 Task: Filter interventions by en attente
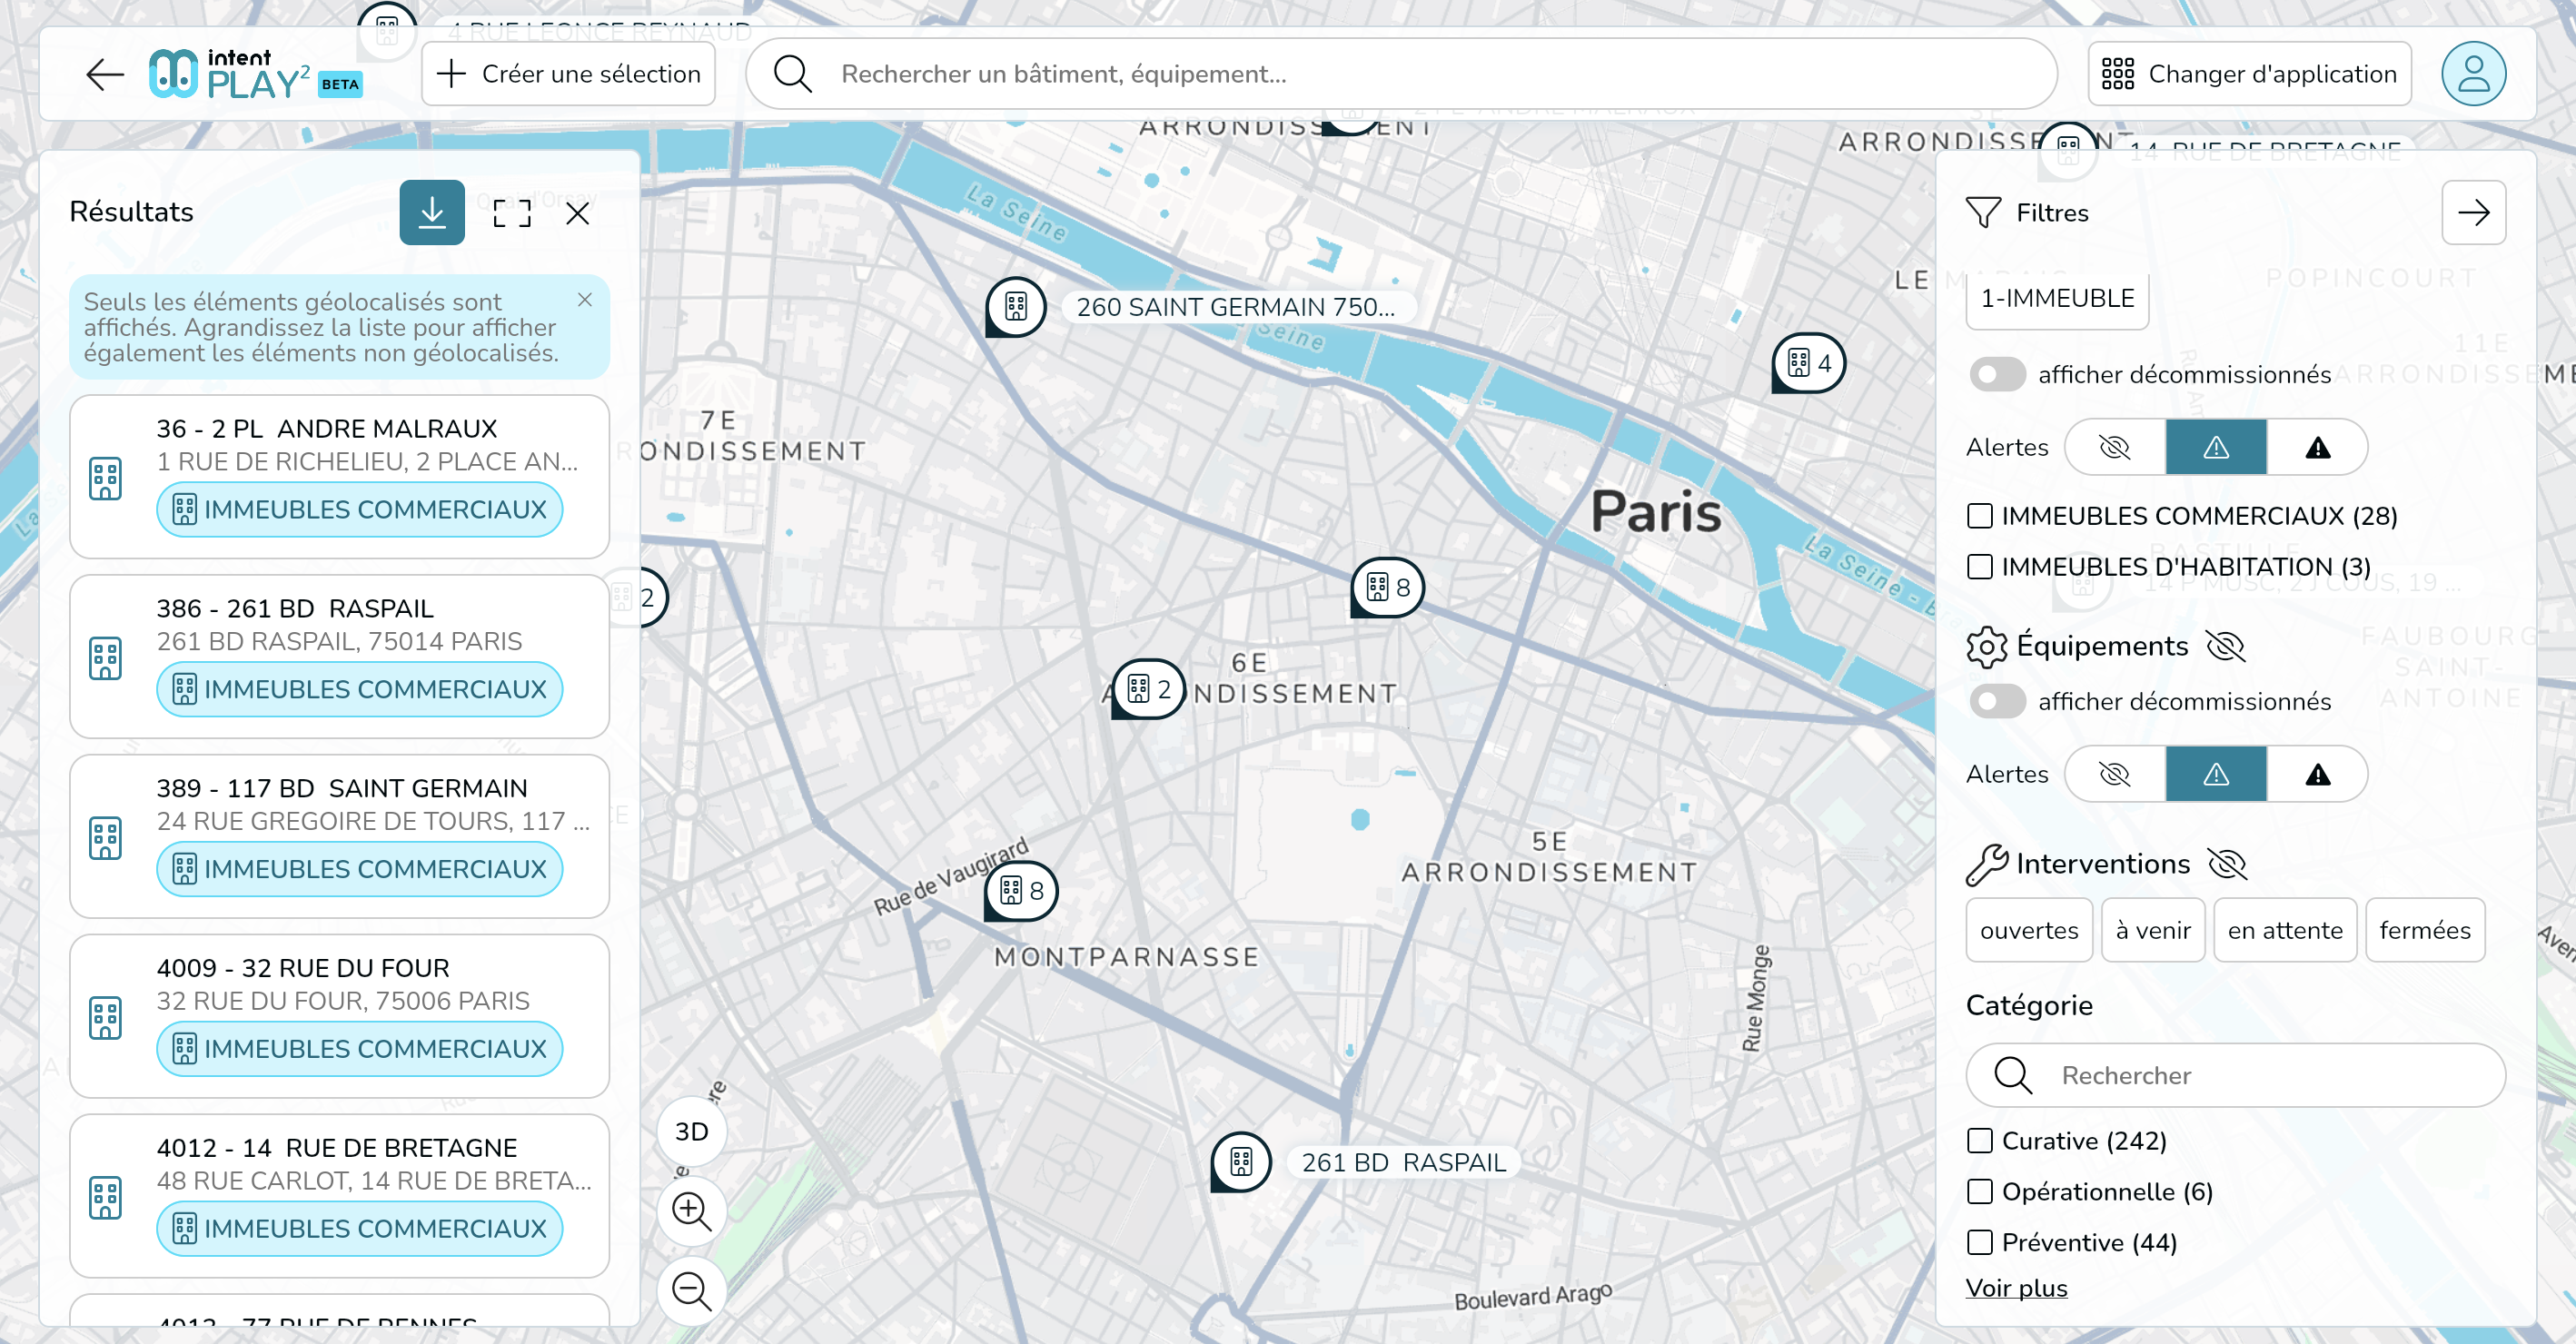(2285, 930)
